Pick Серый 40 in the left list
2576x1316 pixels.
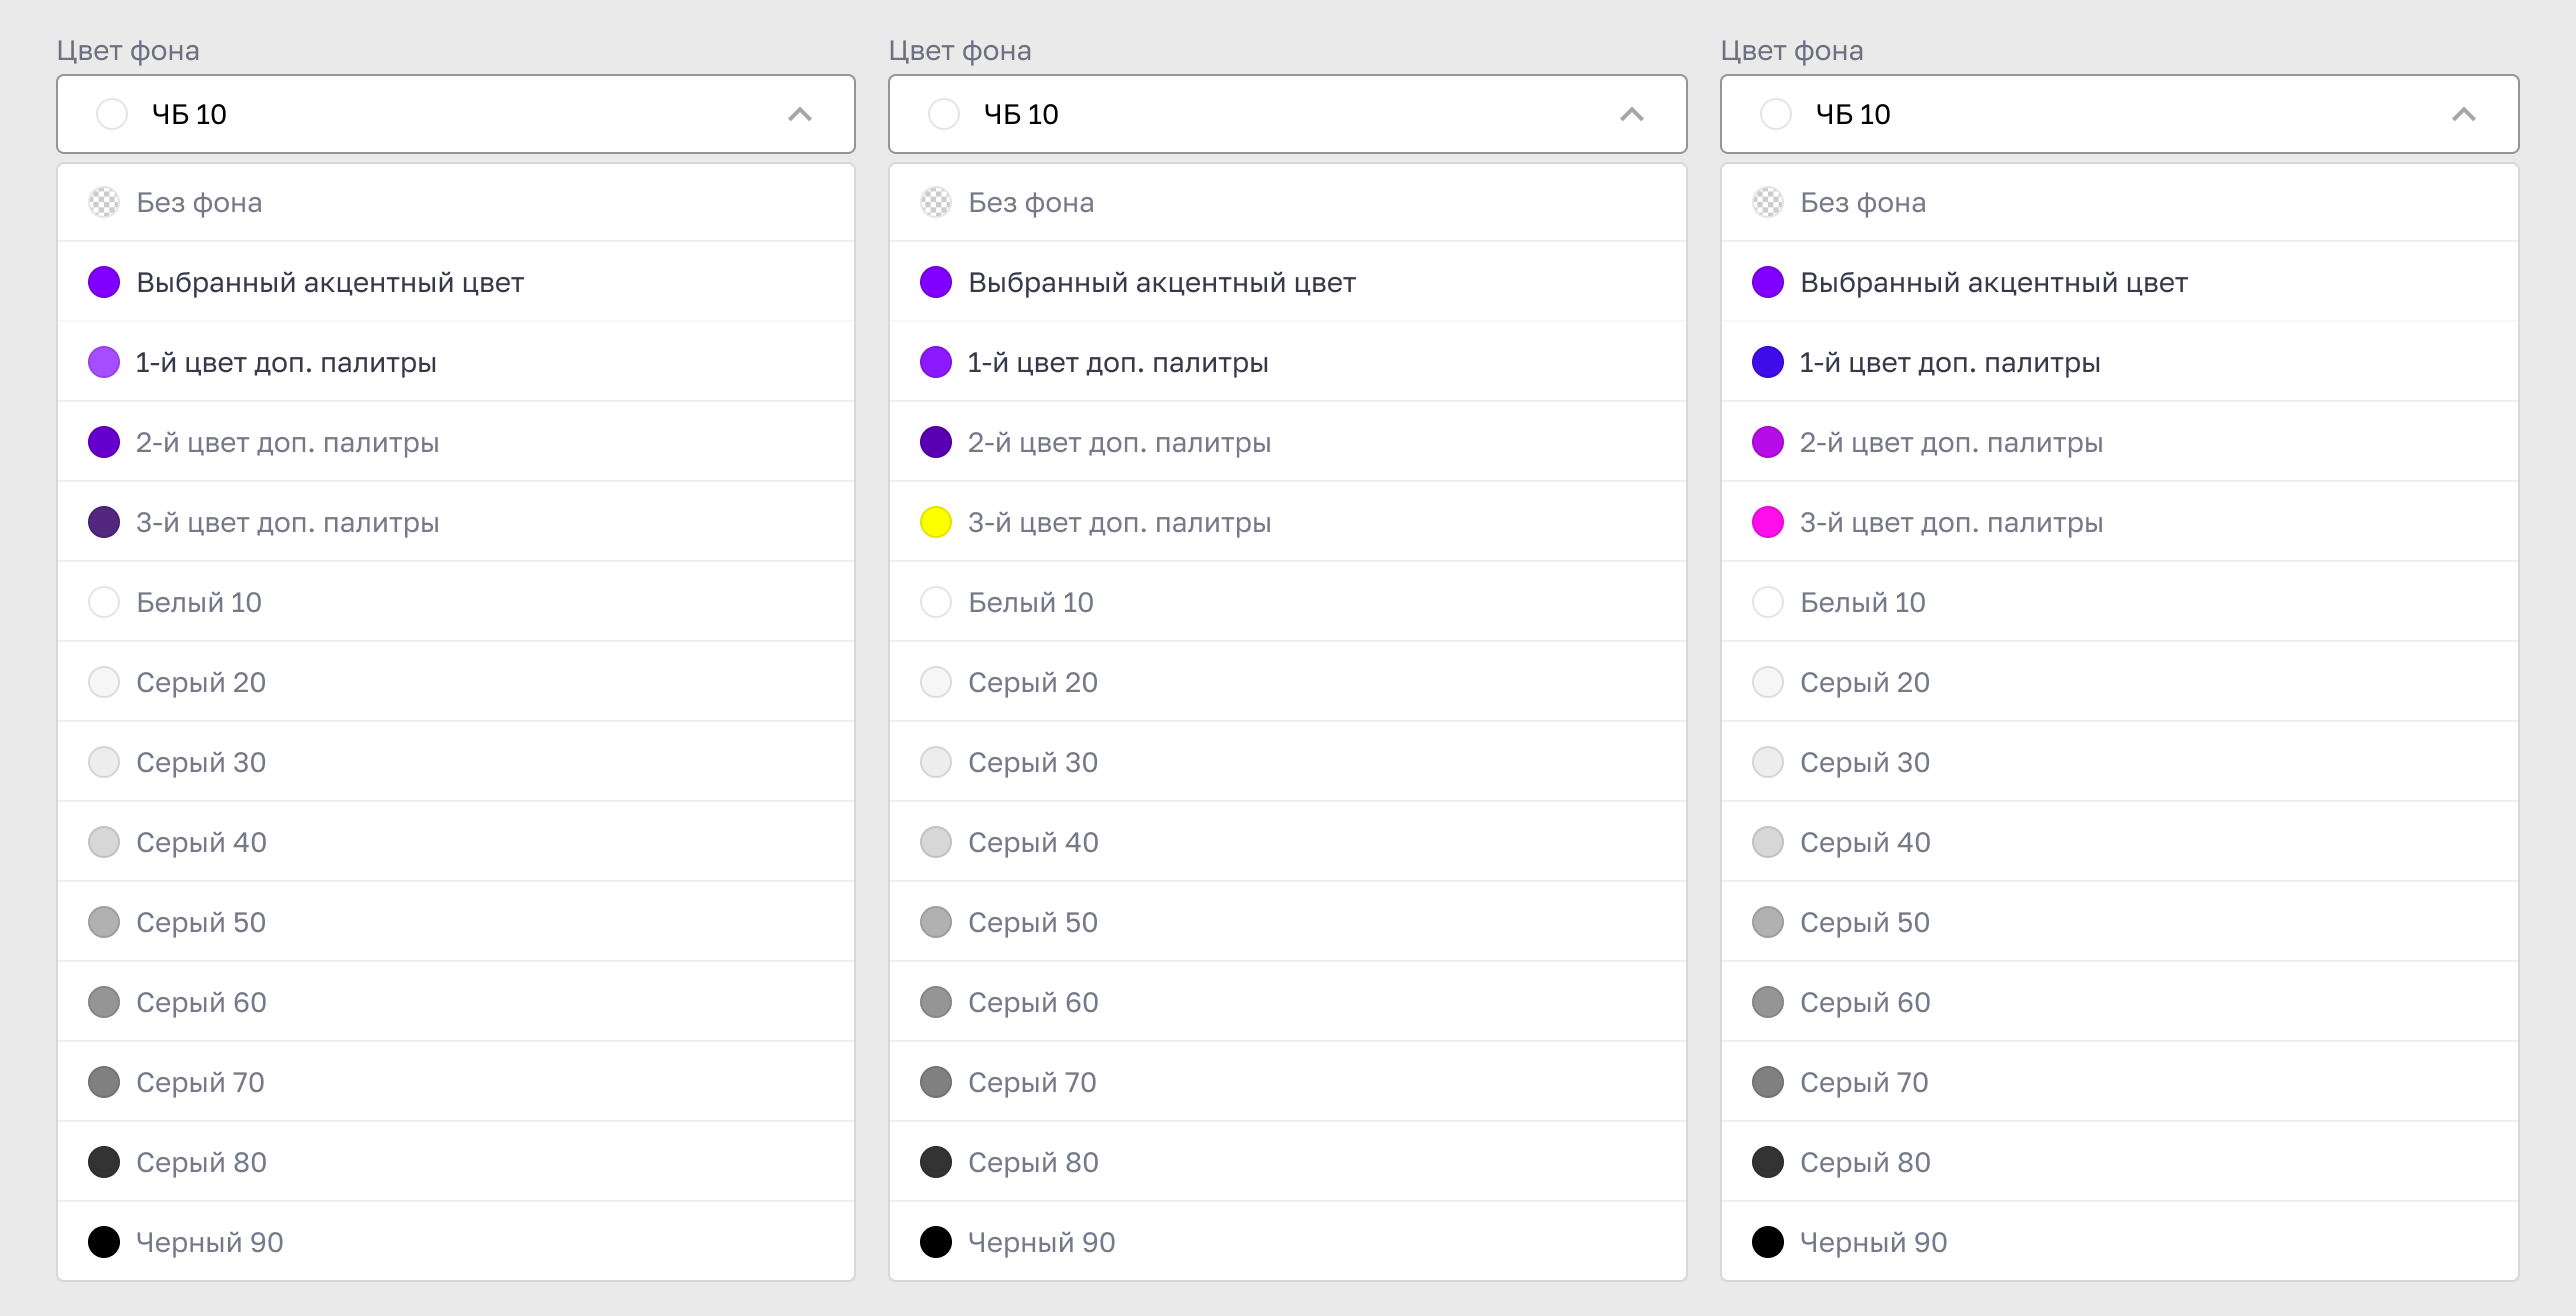(456, 842)
